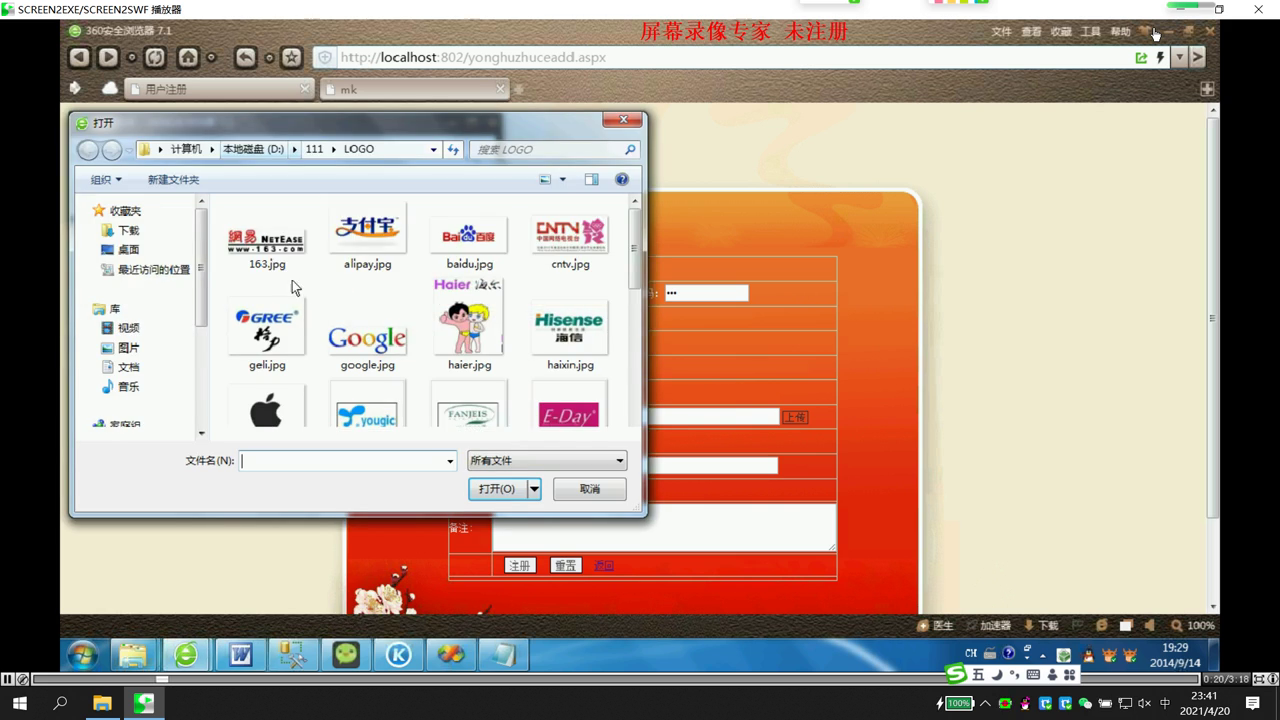Select the google.jpg thumbnail

point(367,337)
